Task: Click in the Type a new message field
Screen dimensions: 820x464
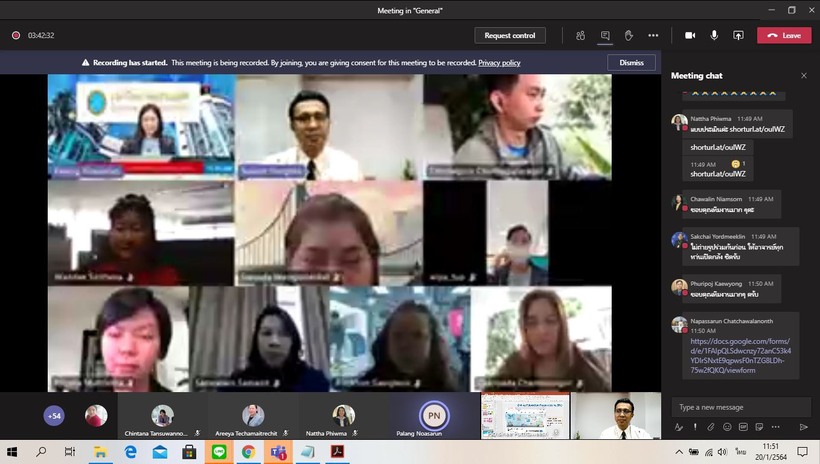Action: coord(741,407)
